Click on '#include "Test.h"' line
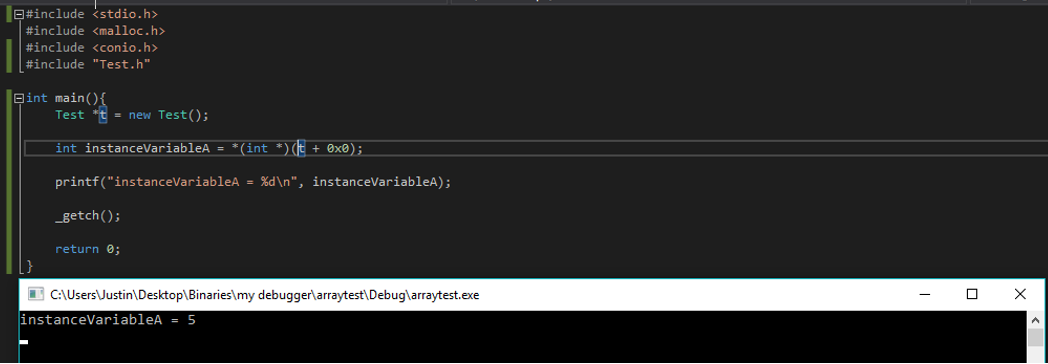 [89, 65]
